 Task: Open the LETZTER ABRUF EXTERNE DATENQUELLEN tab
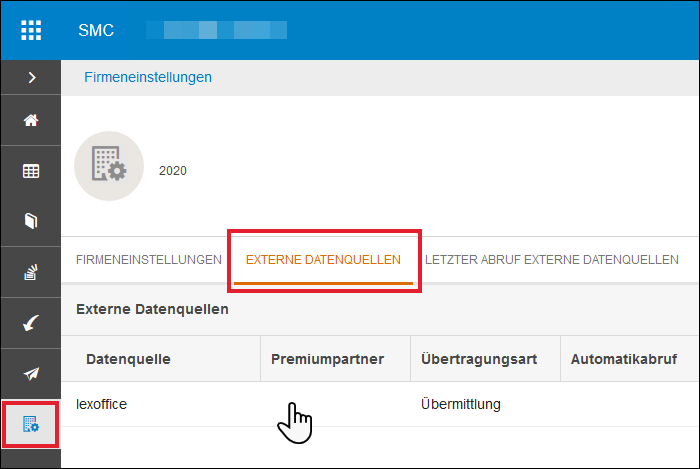pos(552,260)
